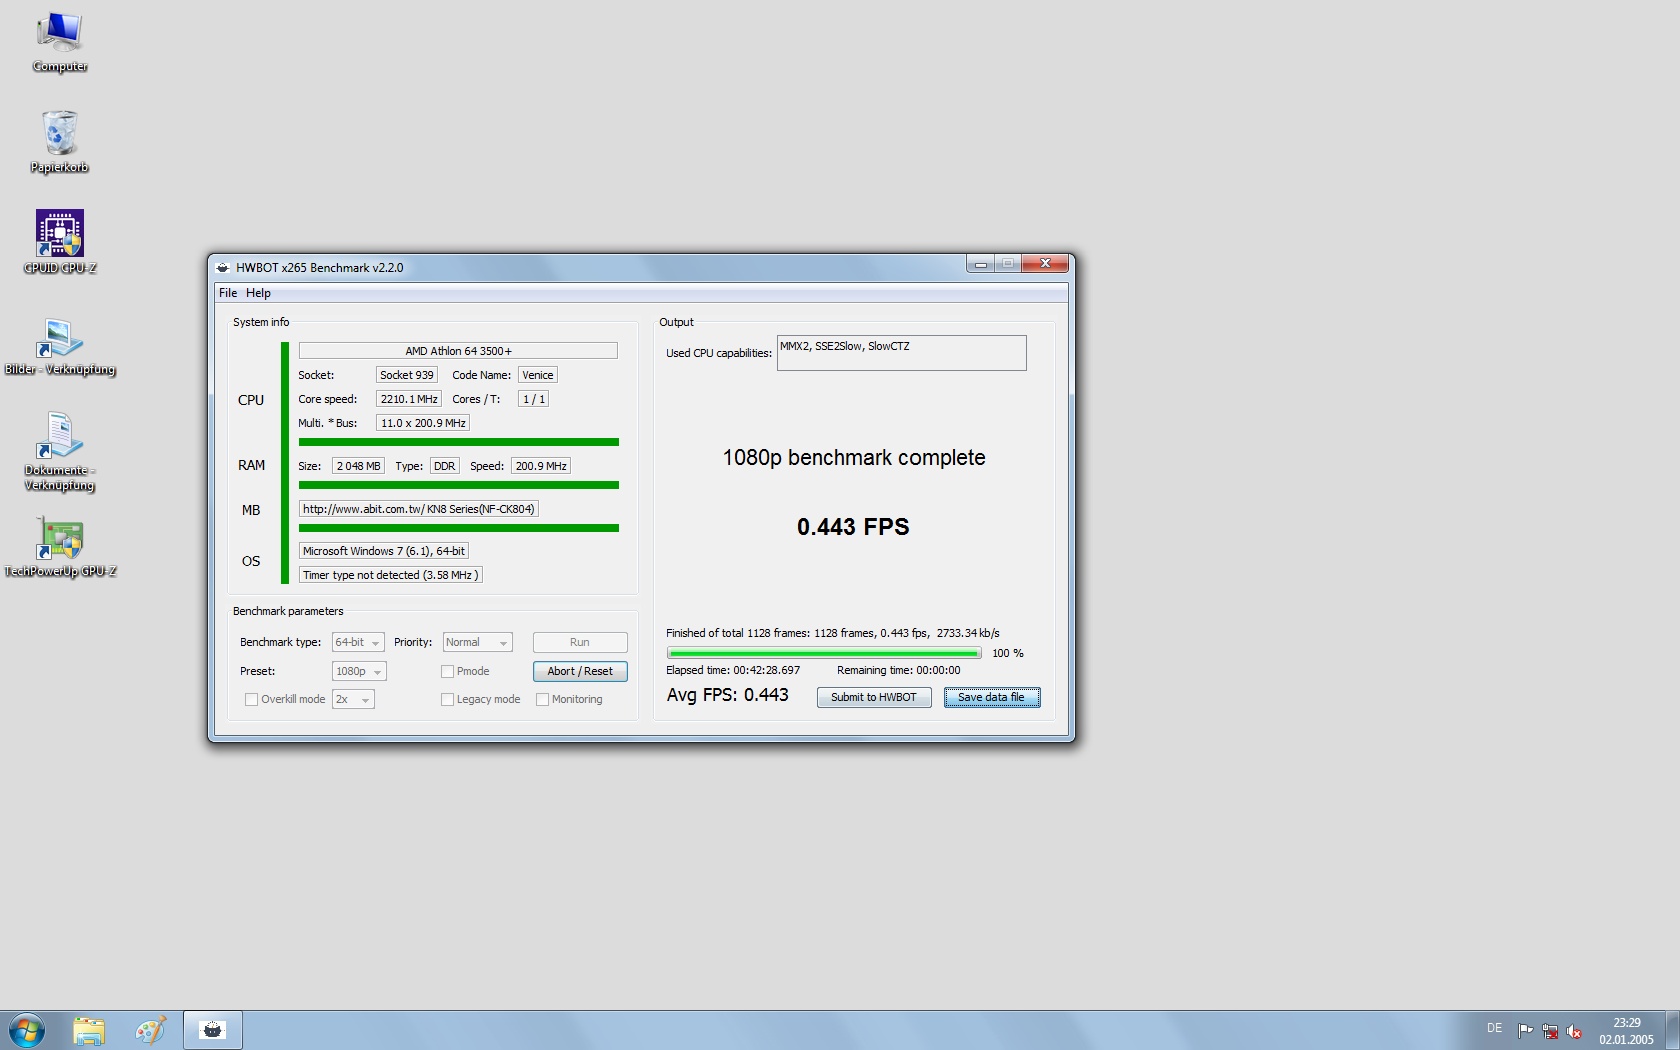This screenshot has height=1050, width=1680.
Task: Click the Socket 939 value
Action: pyautogui.click(x=407, y=375)
